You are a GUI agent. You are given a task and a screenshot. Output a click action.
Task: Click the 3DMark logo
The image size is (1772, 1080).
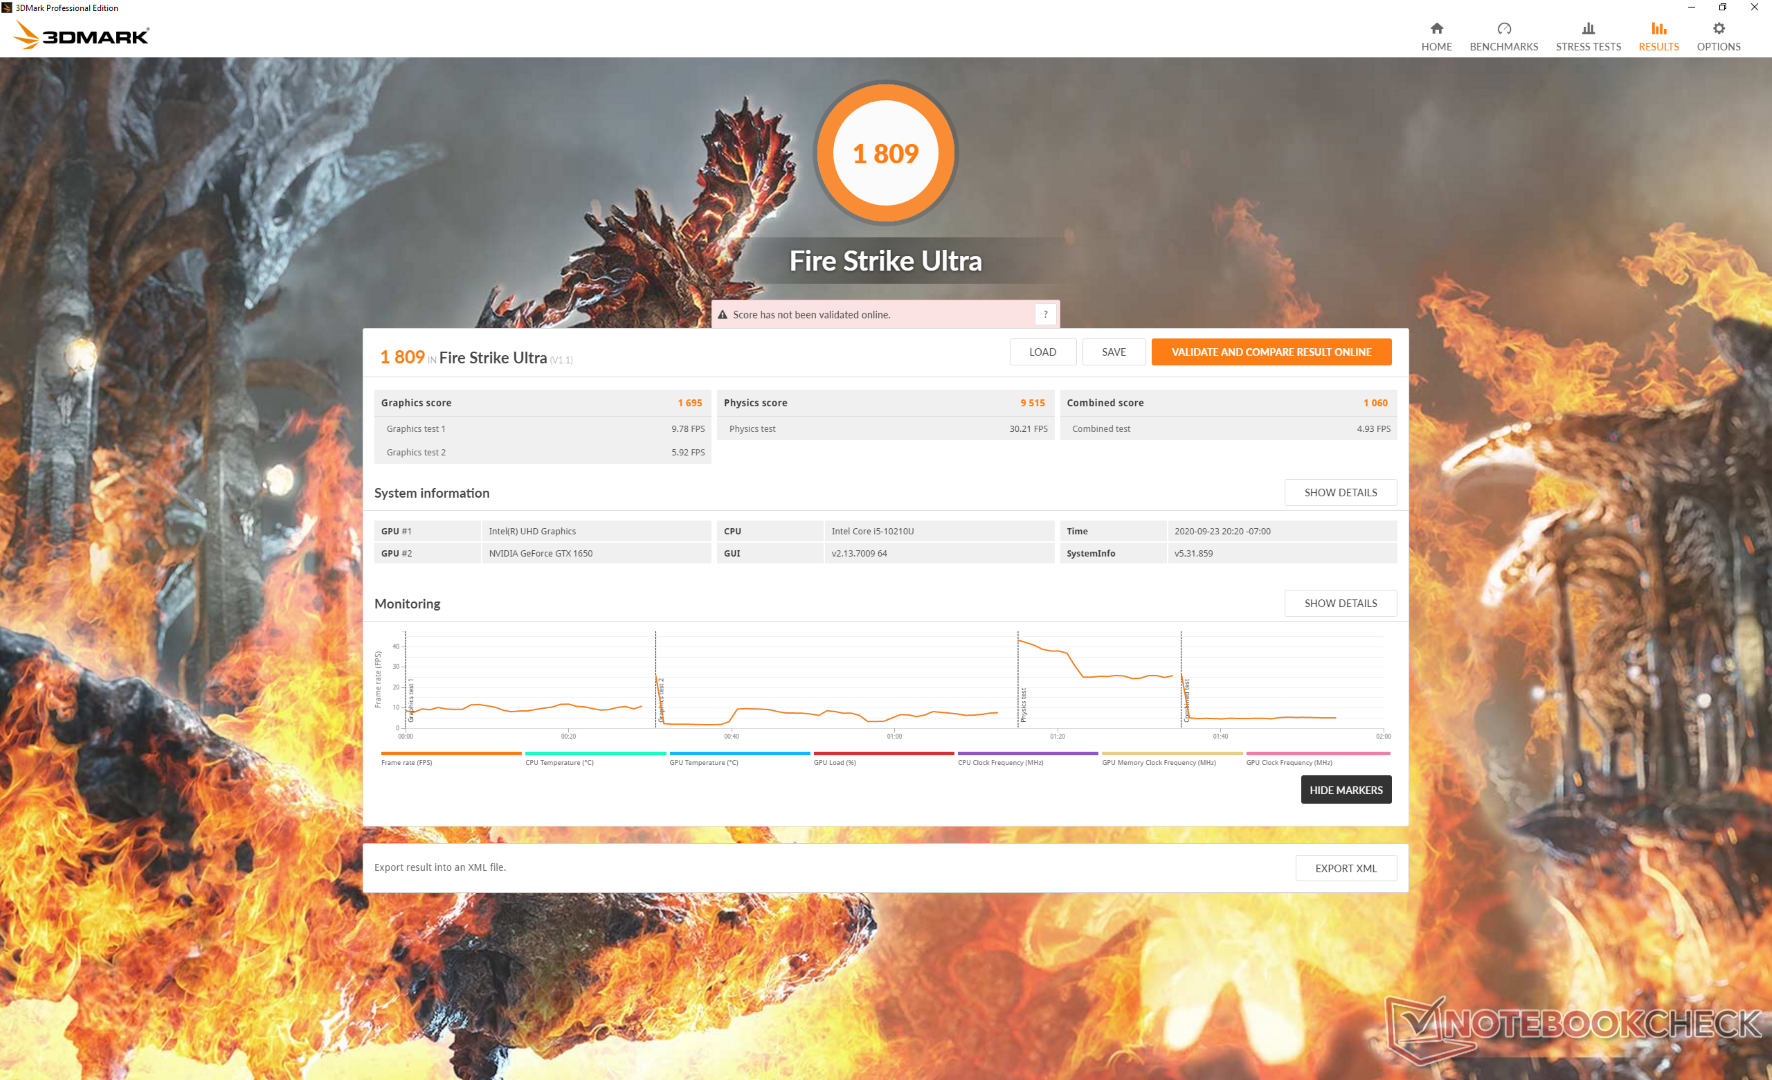tap(81, 36)
